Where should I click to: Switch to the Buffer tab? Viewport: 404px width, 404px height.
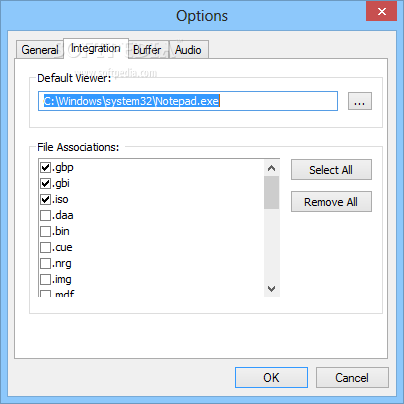point(147,50)
